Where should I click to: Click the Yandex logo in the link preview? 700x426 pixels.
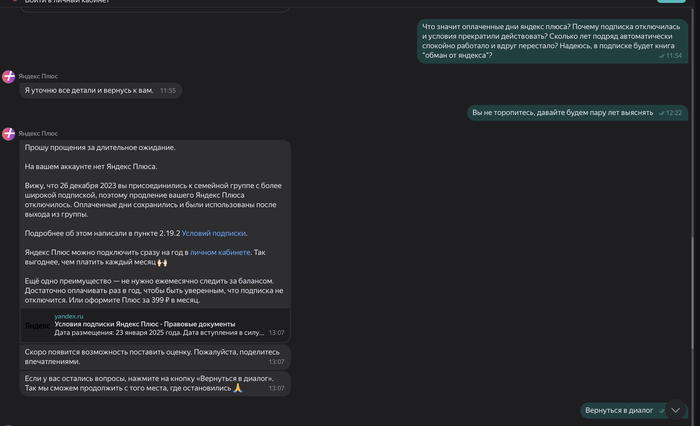click(x=37, y=324)
